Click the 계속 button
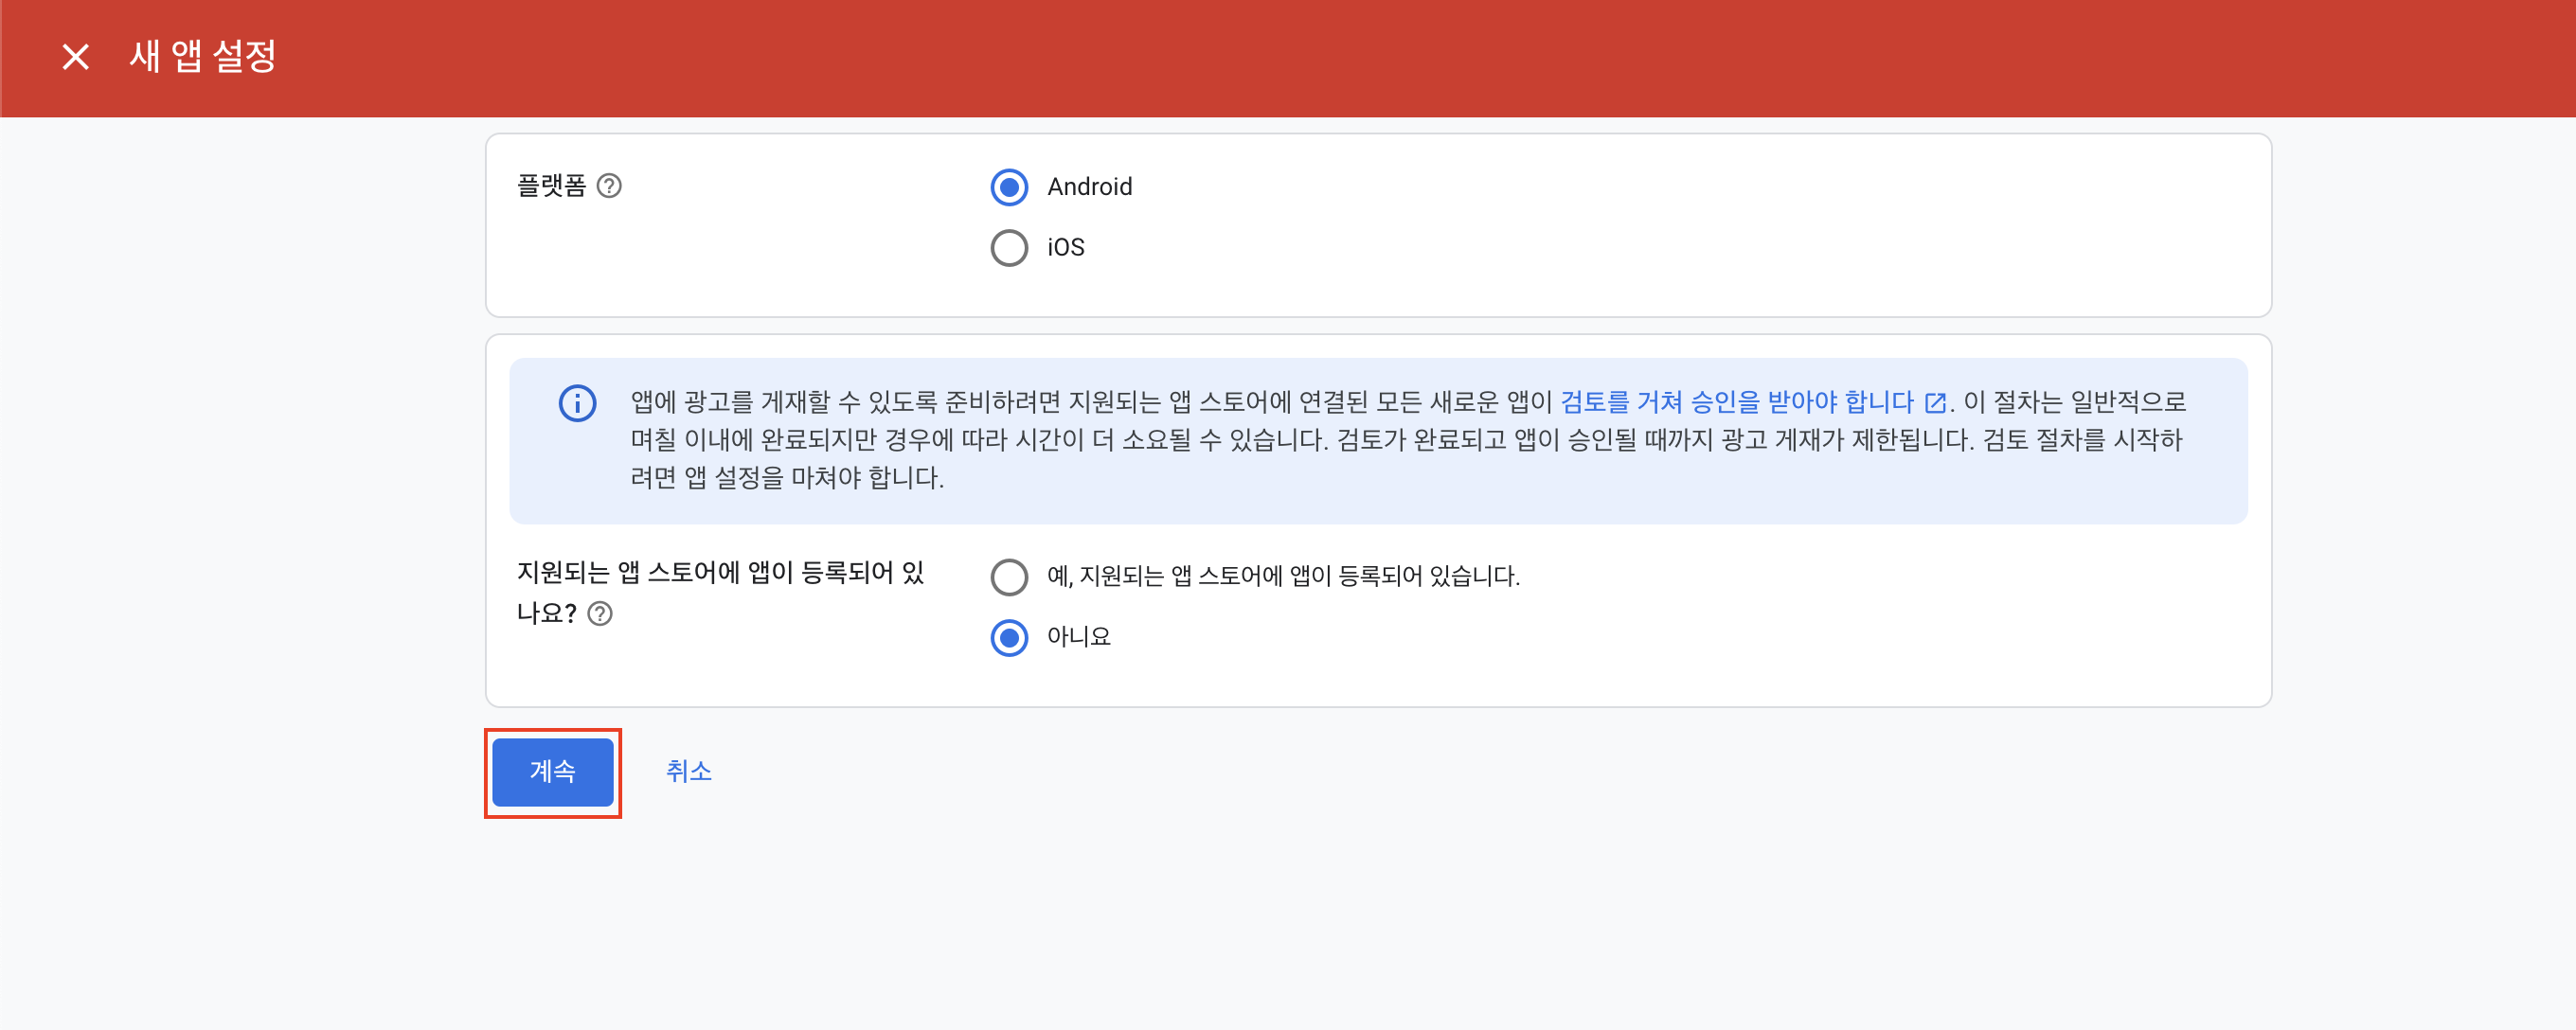The image size is (2576, 1030). [x=552, y=772]
